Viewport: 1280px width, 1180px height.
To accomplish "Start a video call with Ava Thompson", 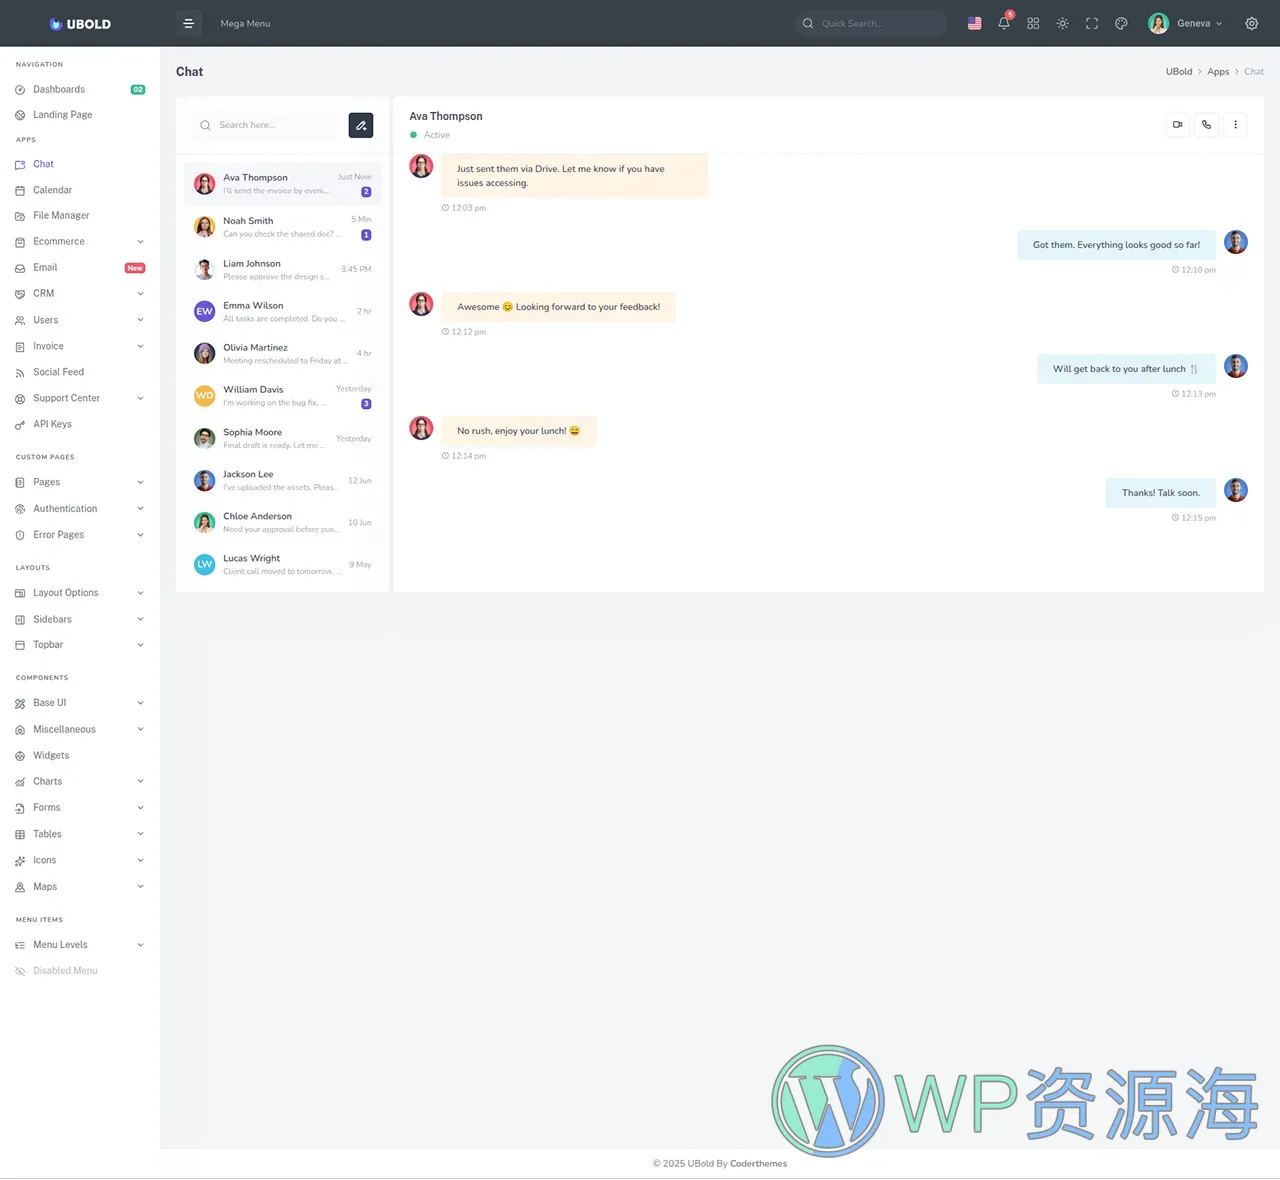I will point(1177,124).
